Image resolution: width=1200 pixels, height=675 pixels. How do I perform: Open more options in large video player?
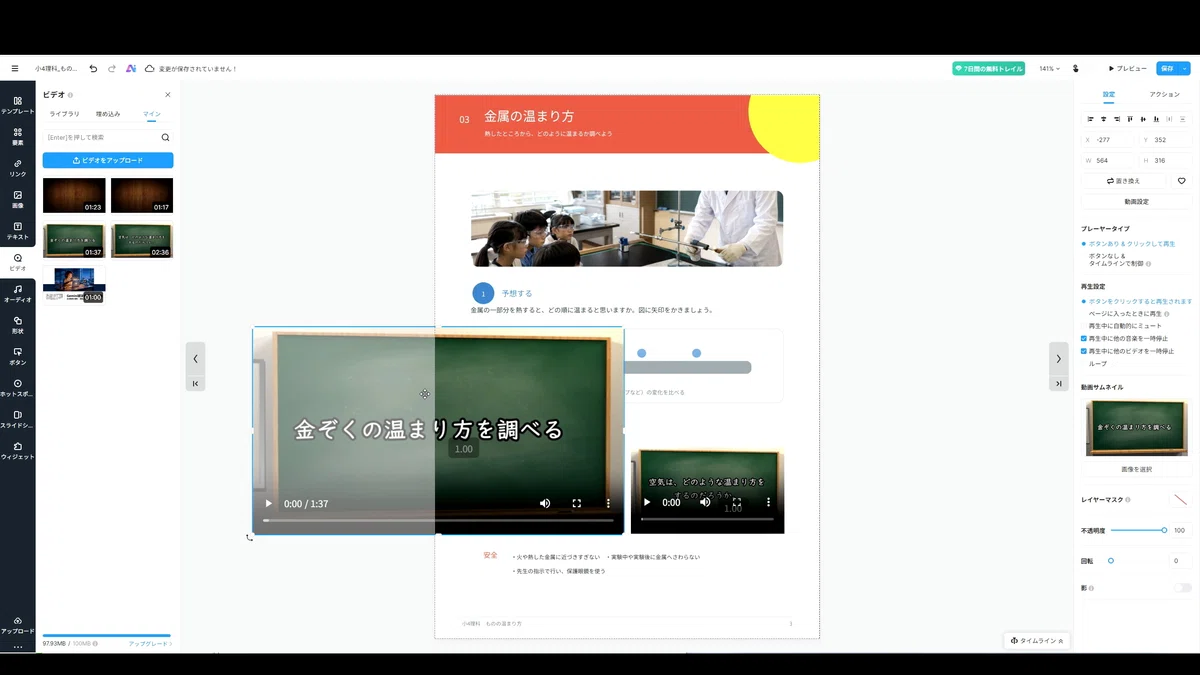click(608, 504)
